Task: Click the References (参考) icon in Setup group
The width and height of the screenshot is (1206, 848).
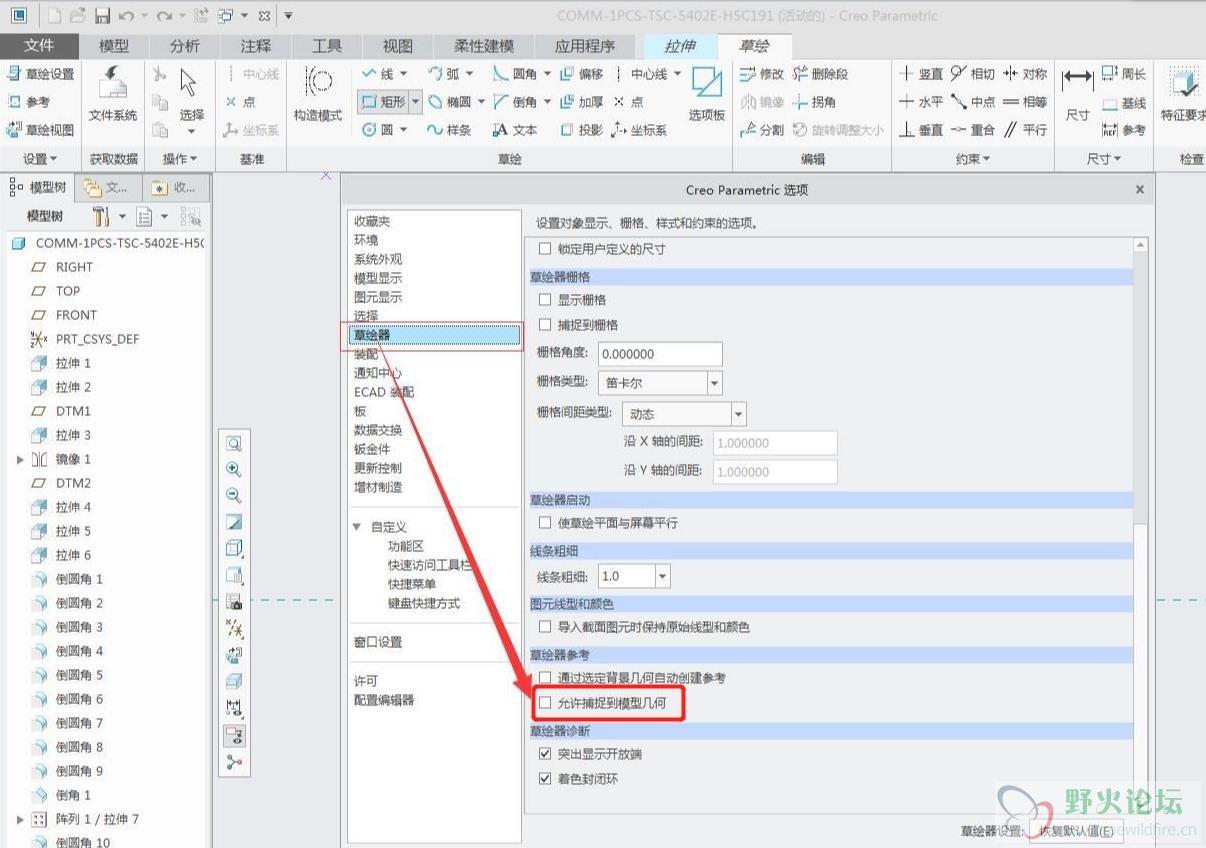Action: click(15, 102)
